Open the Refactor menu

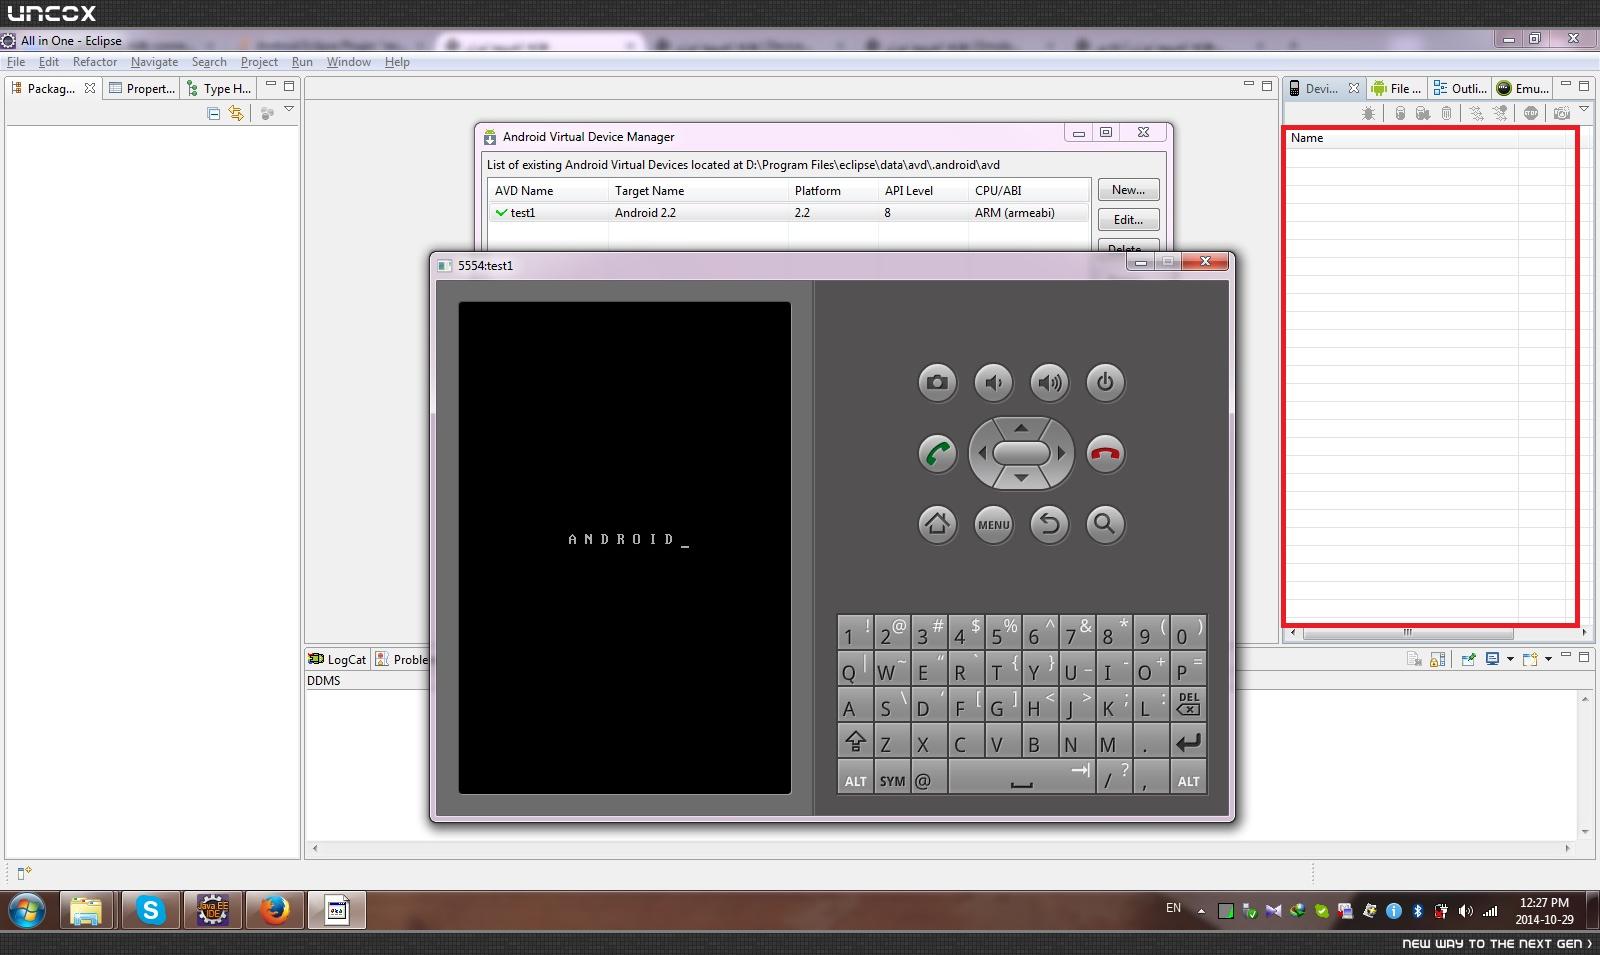click(x=95, y=62)
